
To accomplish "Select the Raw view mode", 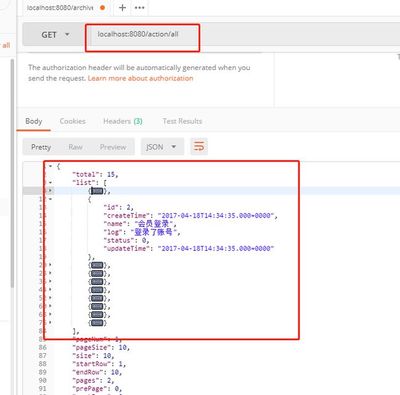I will (x=75, y=147).
